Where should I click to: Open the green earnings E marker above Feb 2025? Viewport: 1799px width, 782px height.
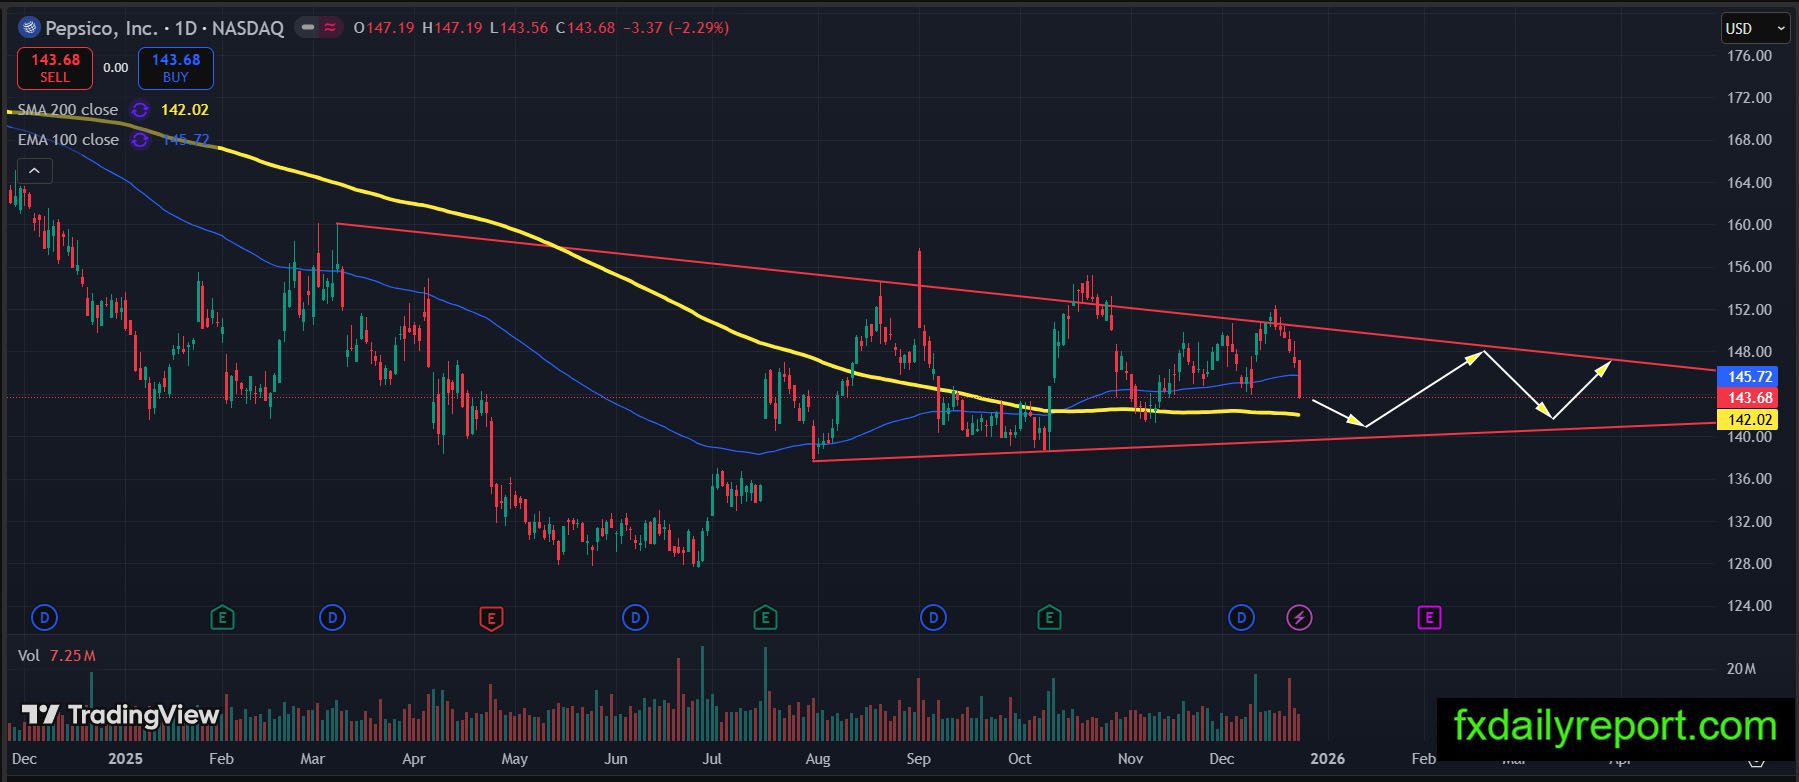coord(222,618)
